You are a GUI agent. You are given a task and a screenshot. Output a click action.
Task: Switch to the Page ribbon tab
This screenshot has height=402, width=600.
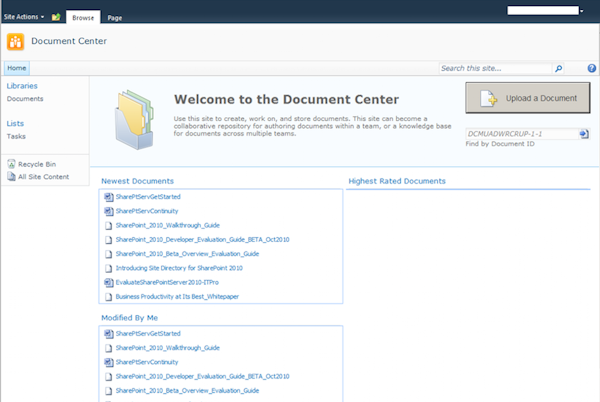coord(115,18)
